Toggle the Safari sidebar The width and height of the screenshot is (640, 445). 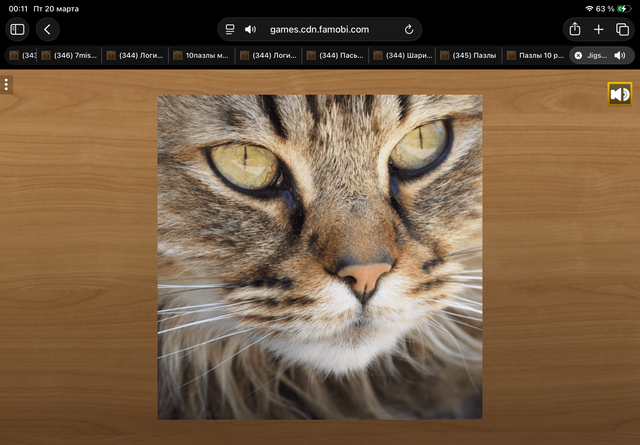click(17, 30)
